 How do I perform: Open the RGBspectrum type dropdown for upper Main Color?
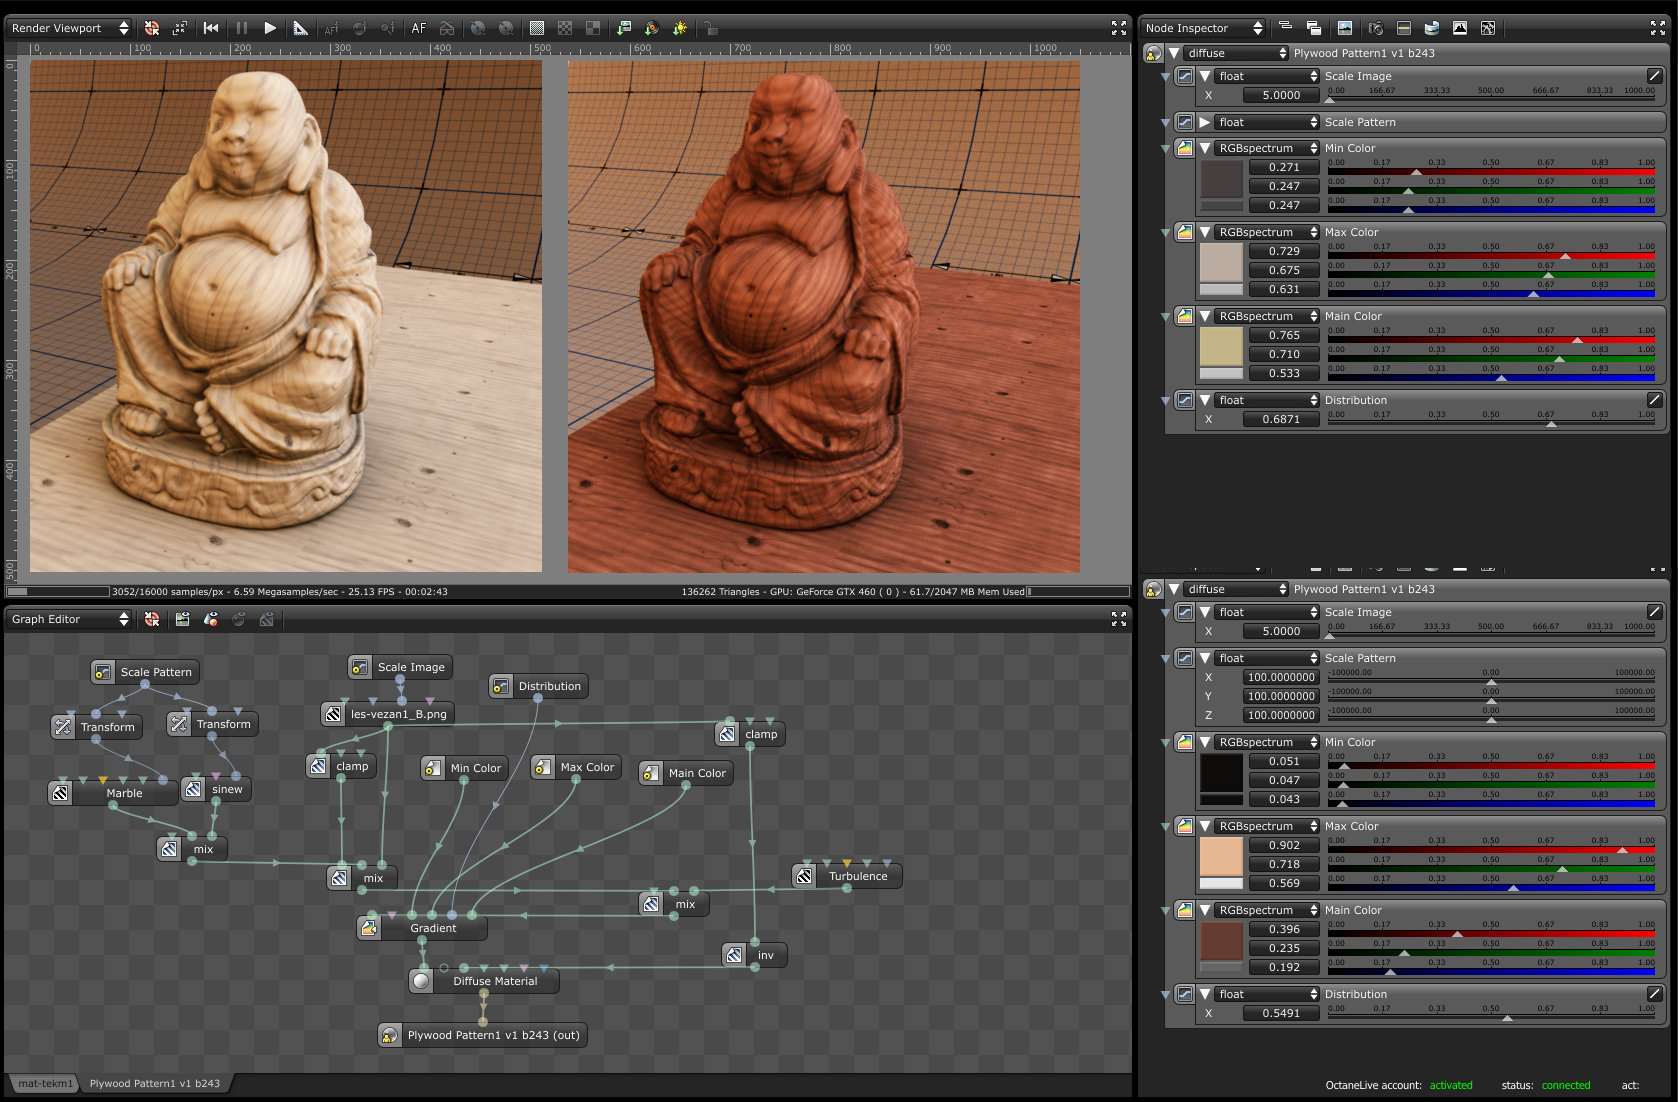[x=1268, y=316]
